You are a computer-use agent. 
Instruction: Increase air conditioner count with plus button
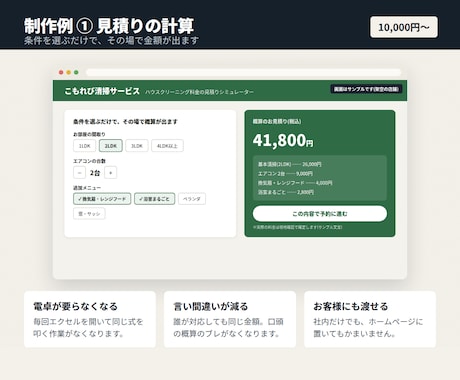(111, 173)
